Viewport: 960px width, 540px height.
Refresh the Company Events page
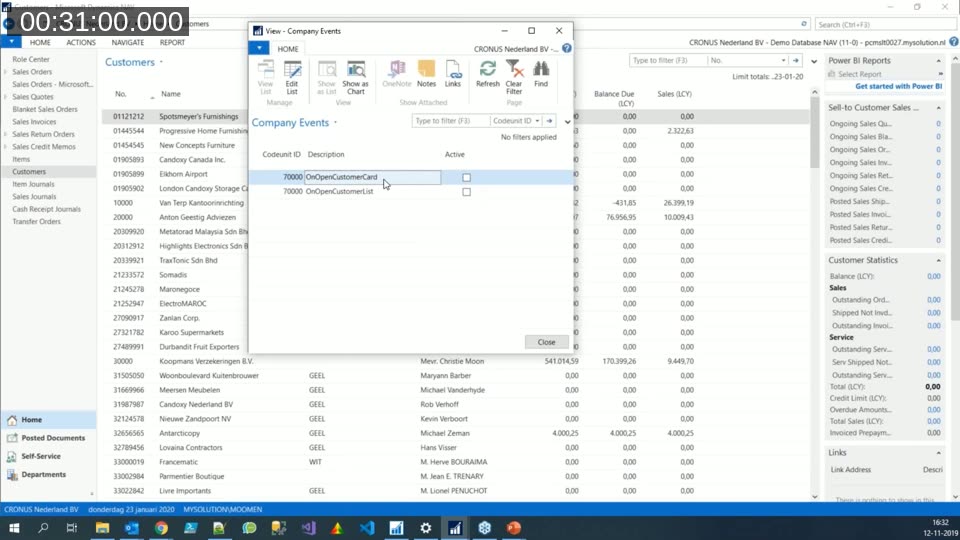(488, 75)
